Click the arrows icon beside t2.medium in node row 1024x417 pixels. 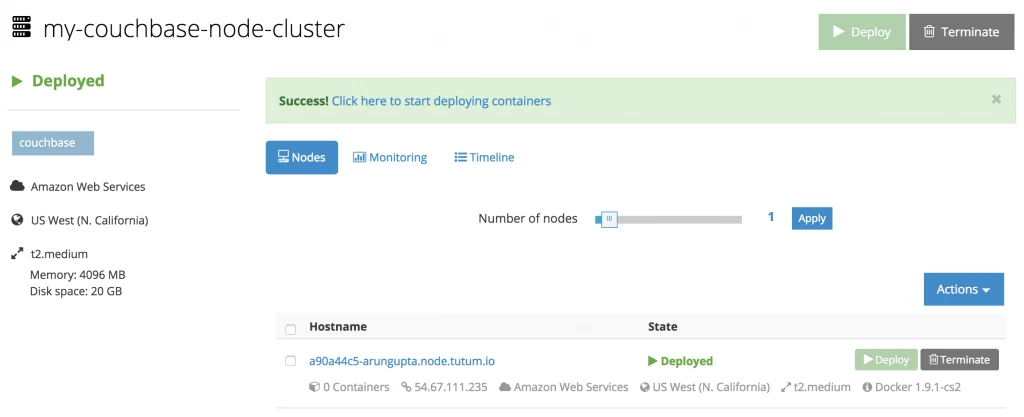coord(786,387)
